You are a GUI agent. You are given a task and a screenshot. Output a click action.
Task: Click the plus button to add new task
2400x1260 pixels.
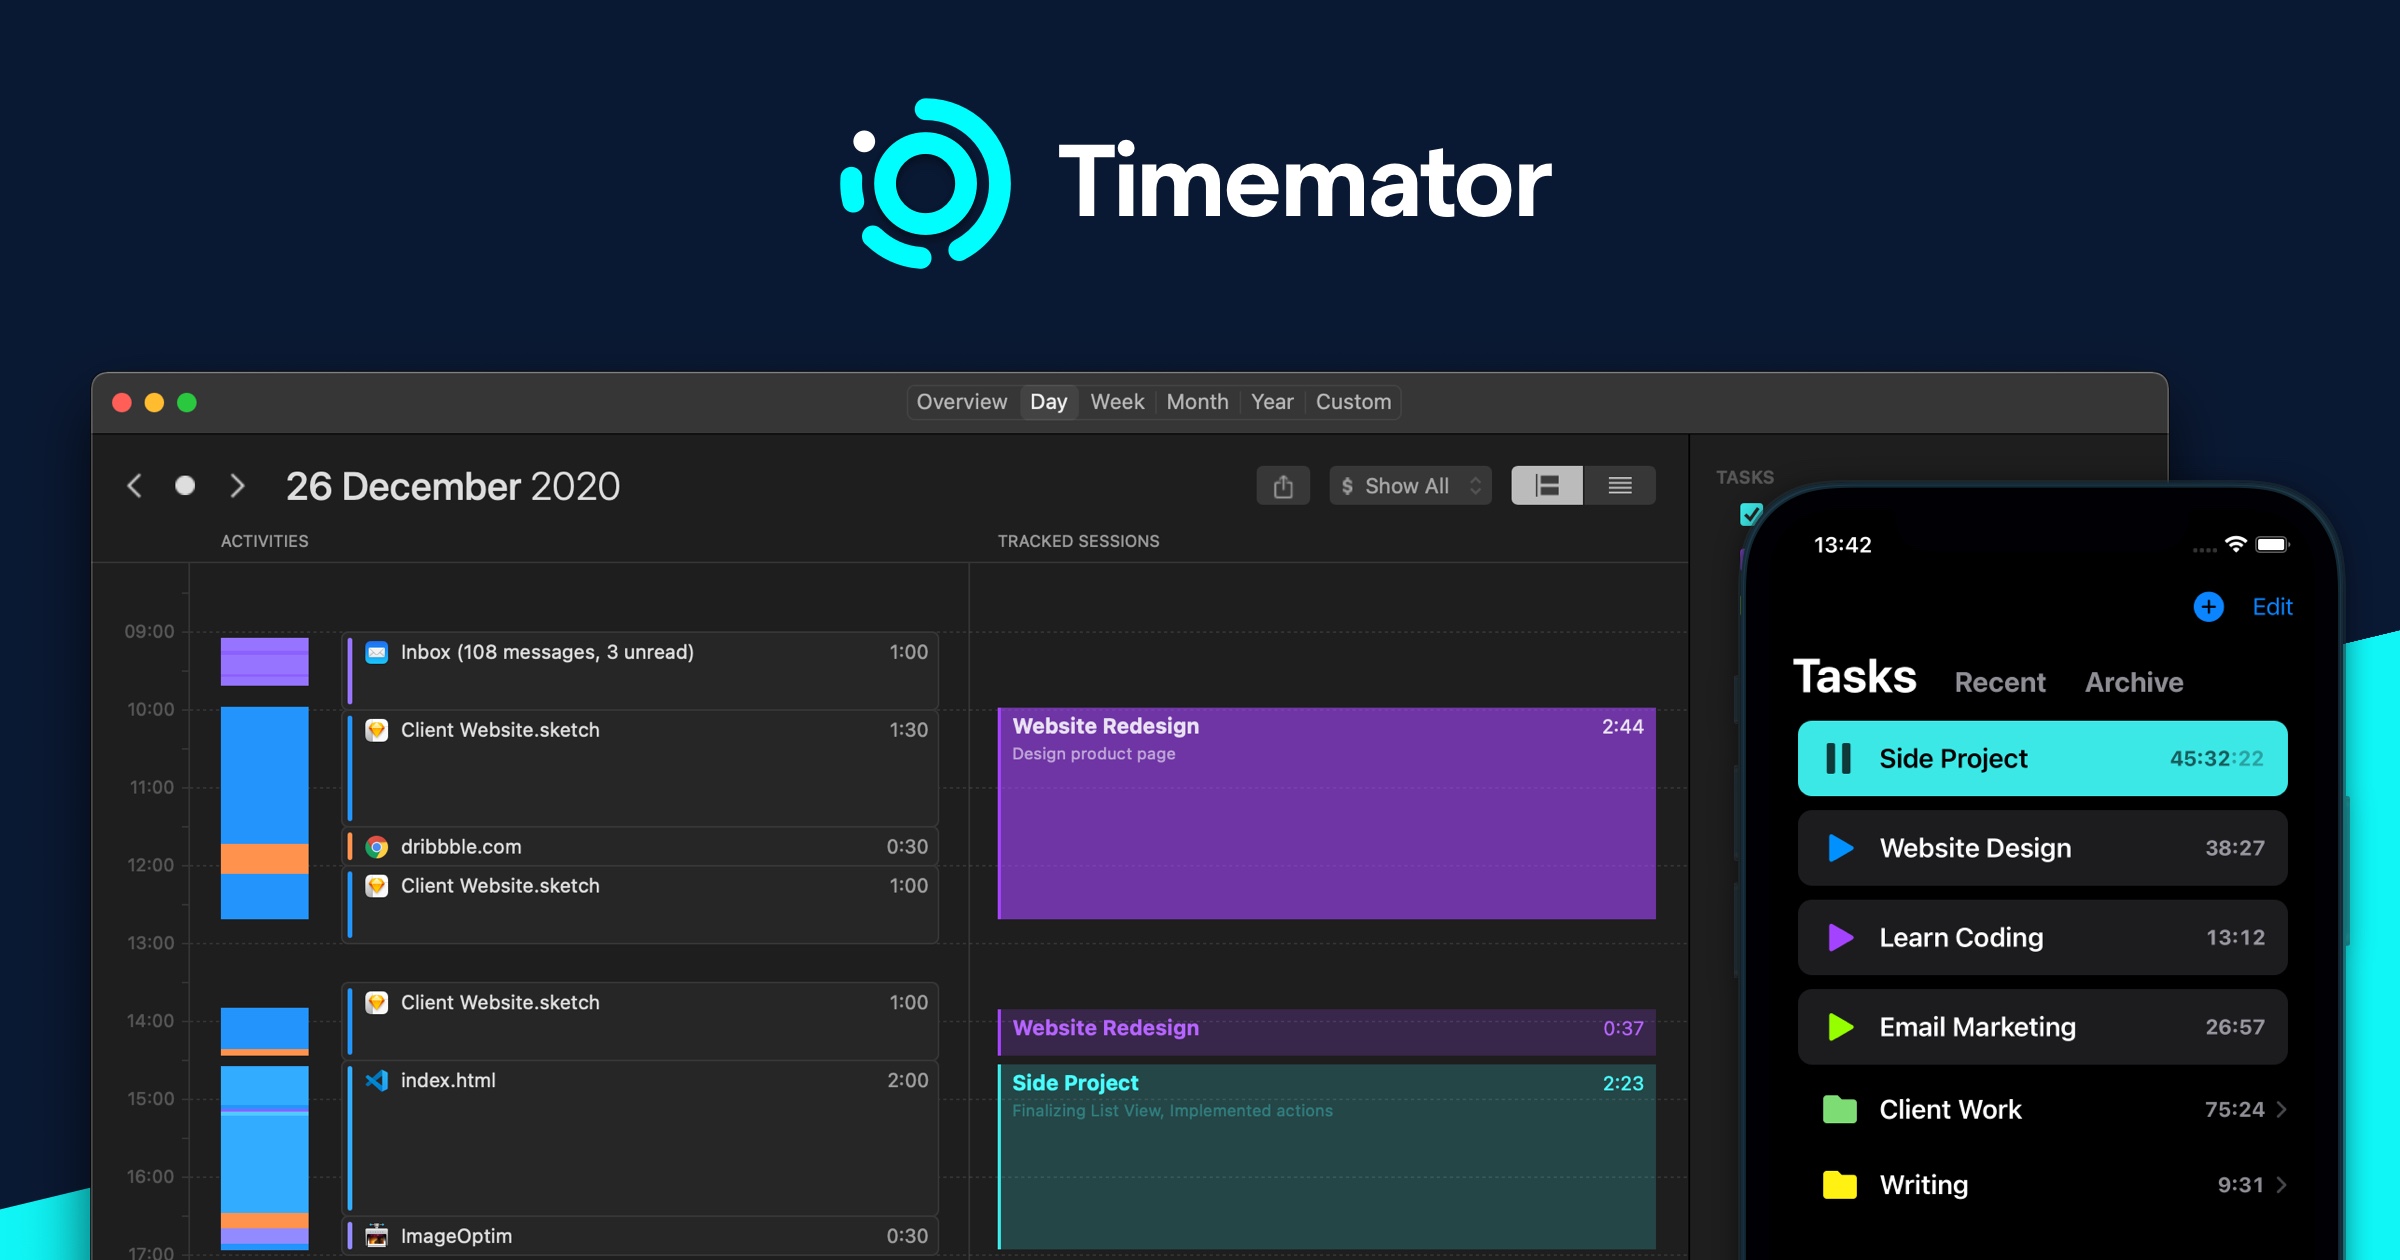point(2208,606)
